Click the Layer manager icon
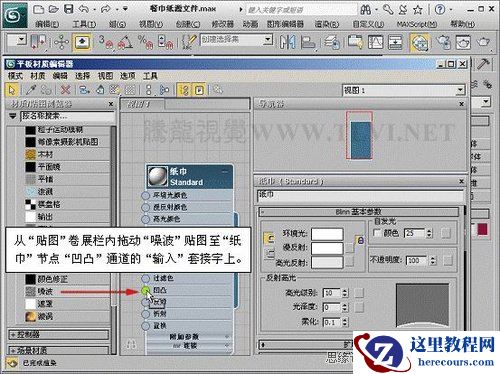500x374 pixels. (x=332, y=43)
